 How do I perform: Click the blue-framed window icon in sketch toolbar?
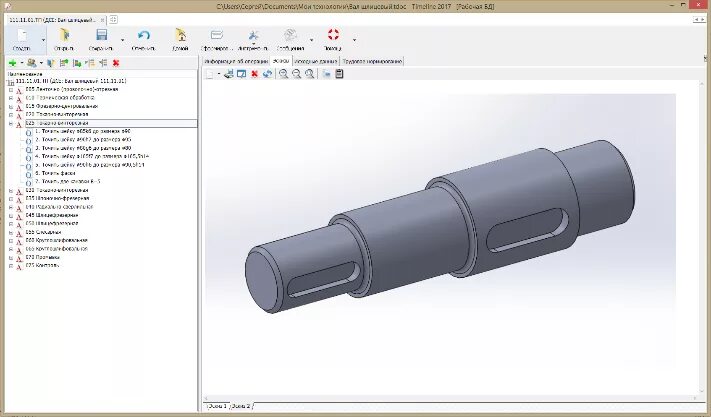pos(242,74)
